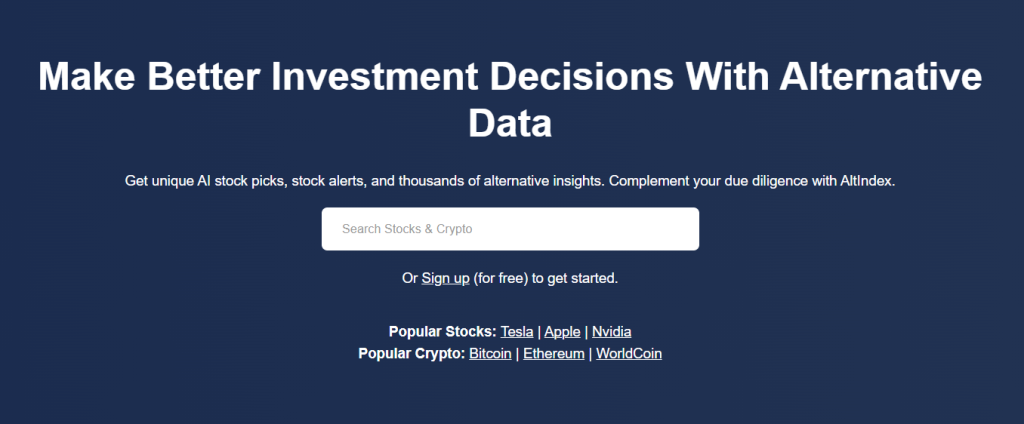This screenshot has height=424, width=1024.
Task: Click the AltIndex name in the subtitle
Action: (867, 181)
